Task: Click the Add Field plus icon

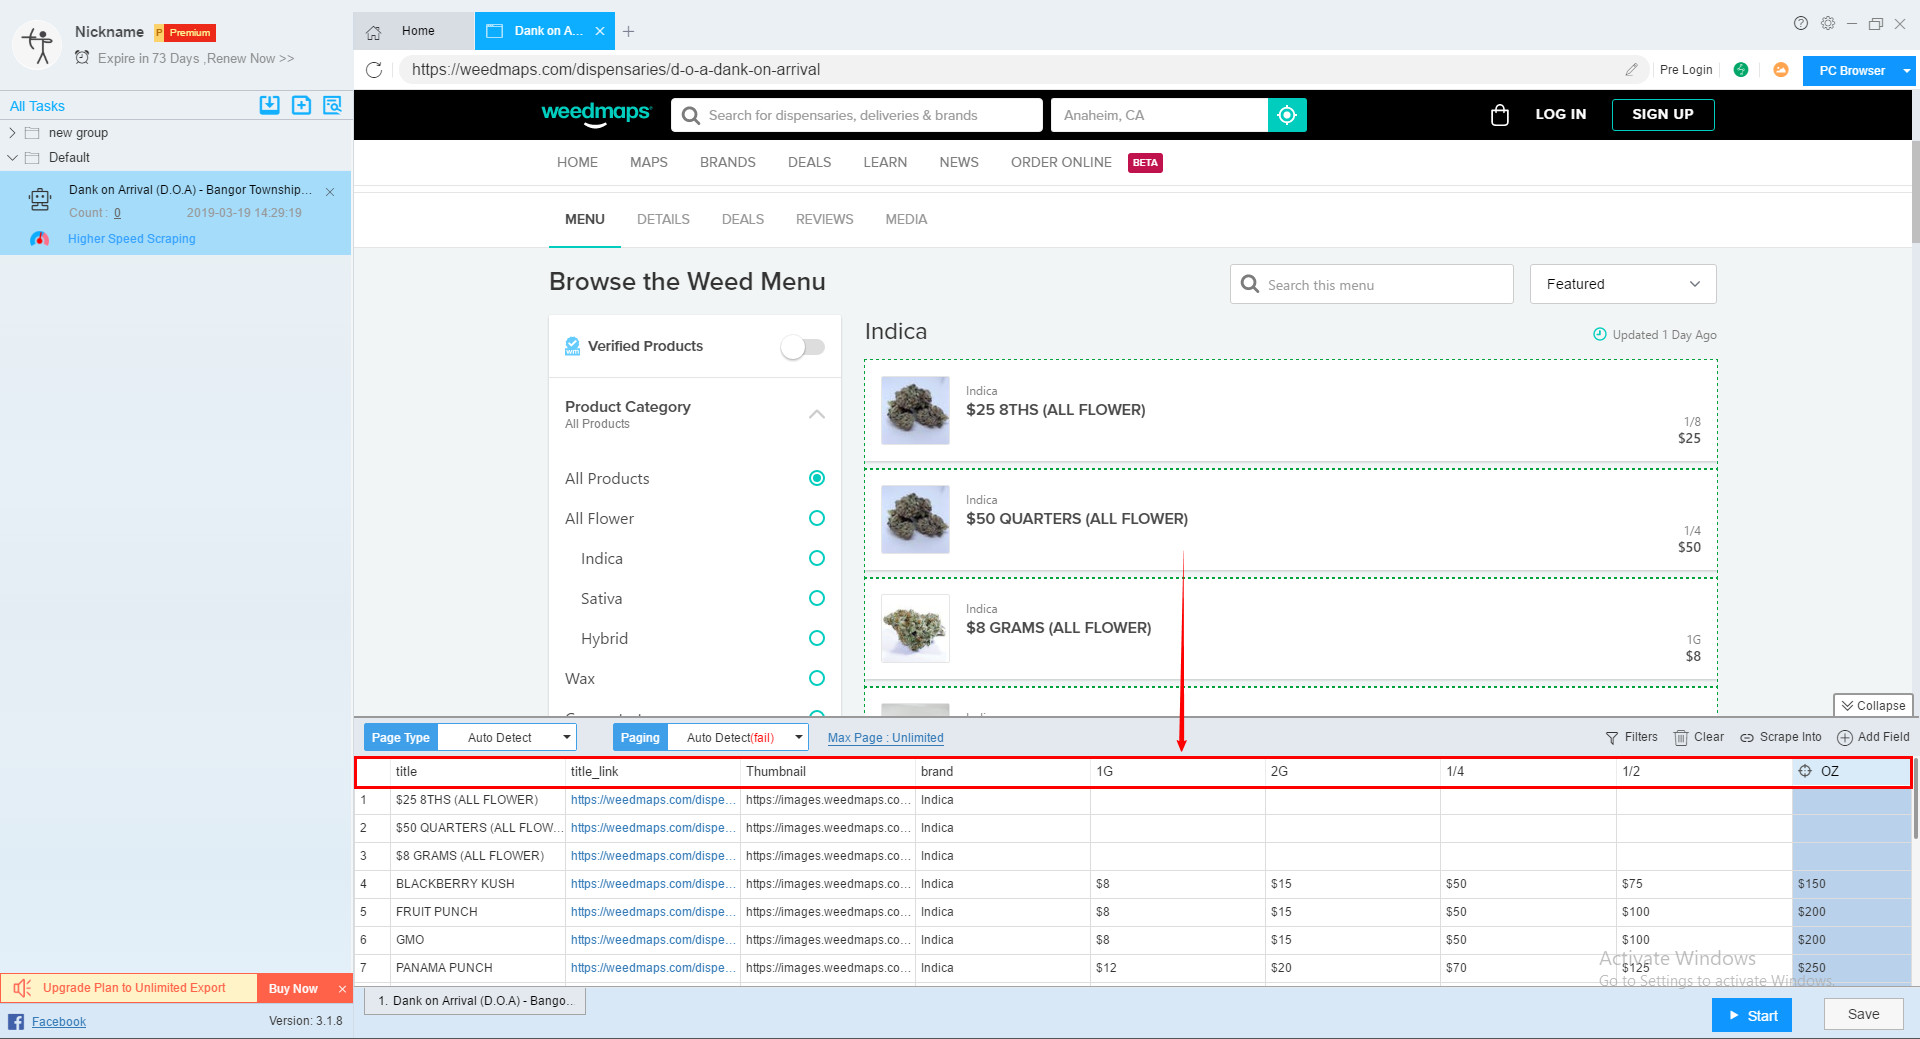Action: [1845, 738]
